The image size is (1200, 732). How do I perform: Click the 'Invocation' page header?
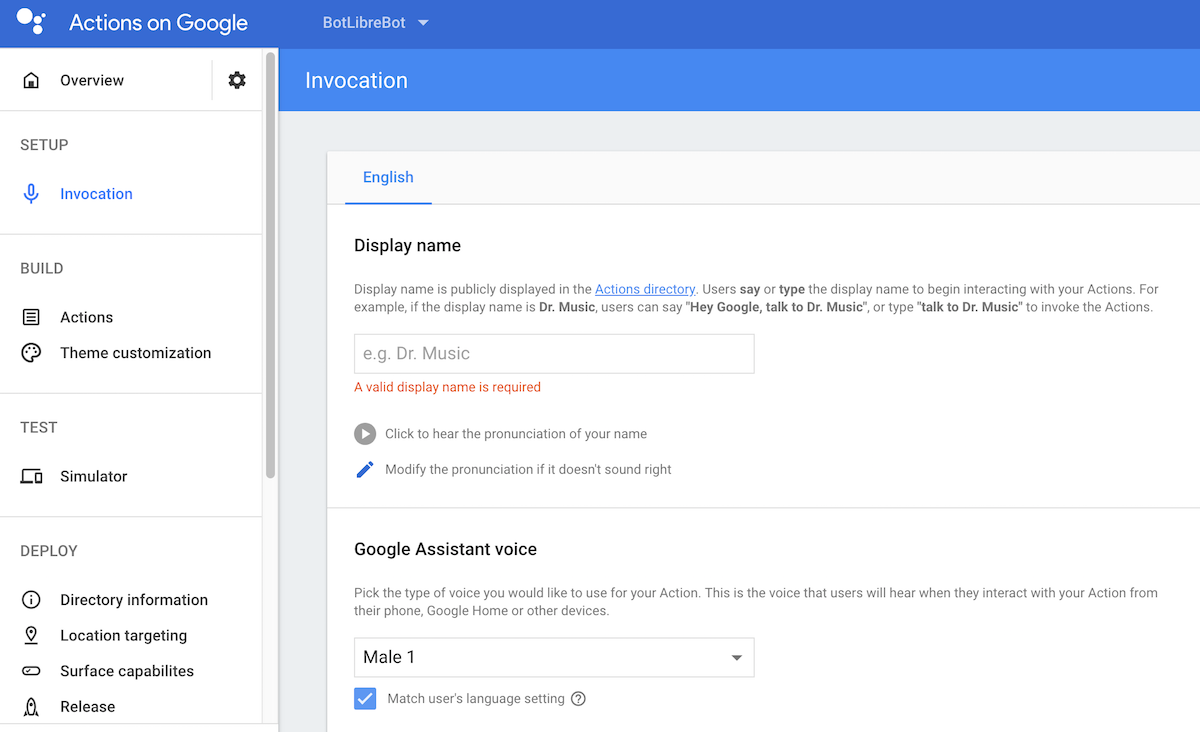pyautogui.click(x=356, y=81)
